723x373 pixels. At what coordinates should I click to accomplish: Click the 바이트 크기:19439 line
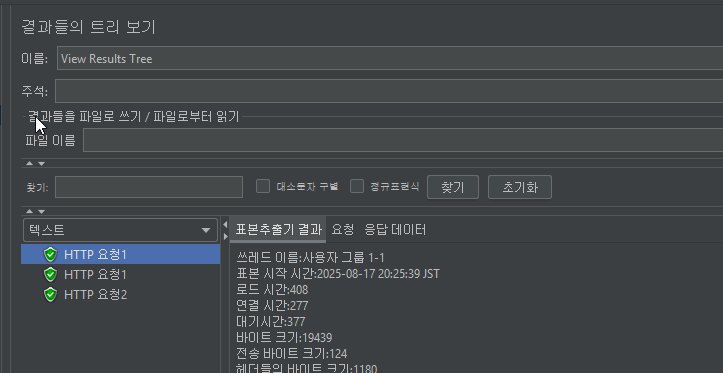tap(284, 337)
